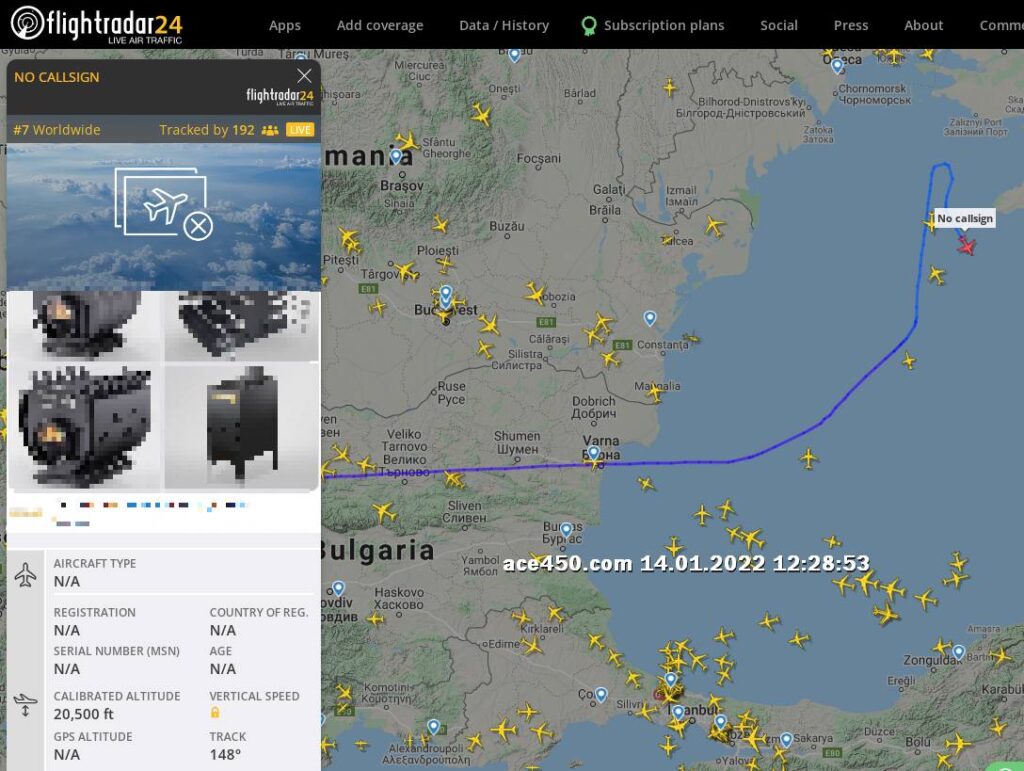
Task: Open the Data / History menu
Action: pyautogui.click(x=504, y=25)
